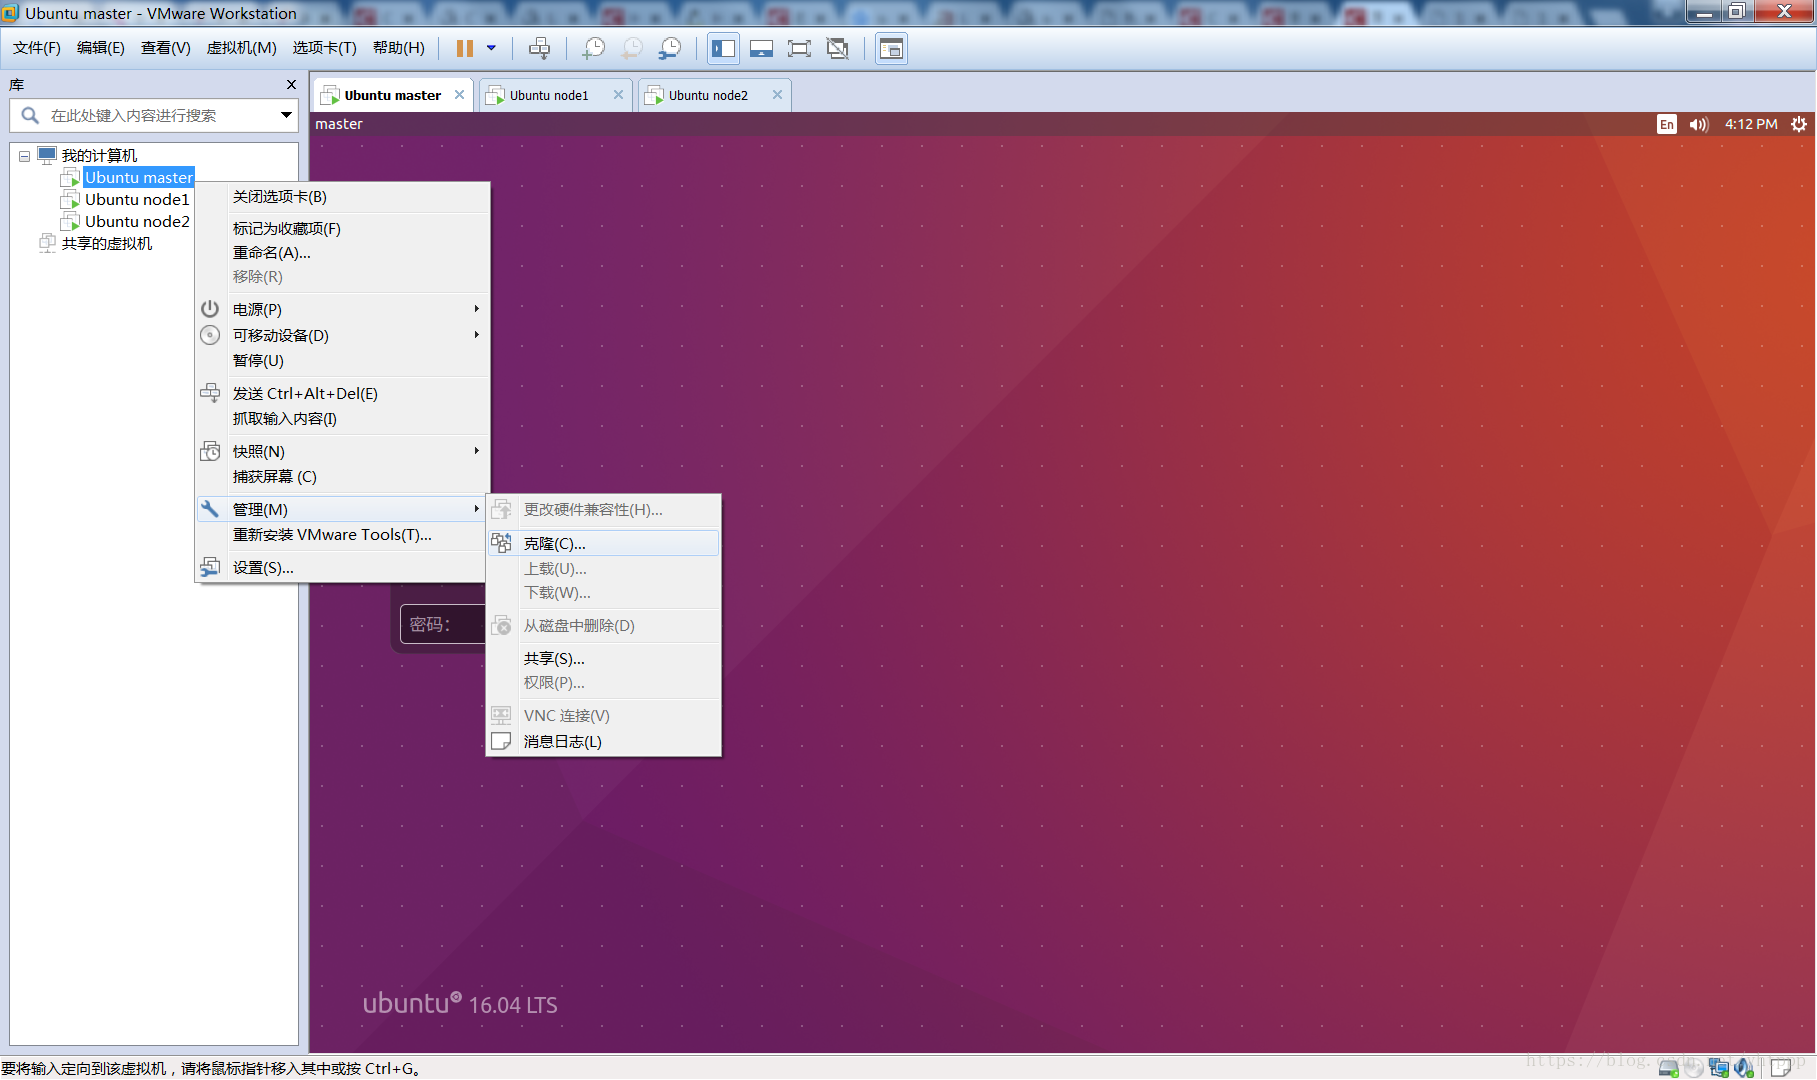Close the library panel with its X
The width and height of the screenshot is (1817, 1080).
pos(291,85)
